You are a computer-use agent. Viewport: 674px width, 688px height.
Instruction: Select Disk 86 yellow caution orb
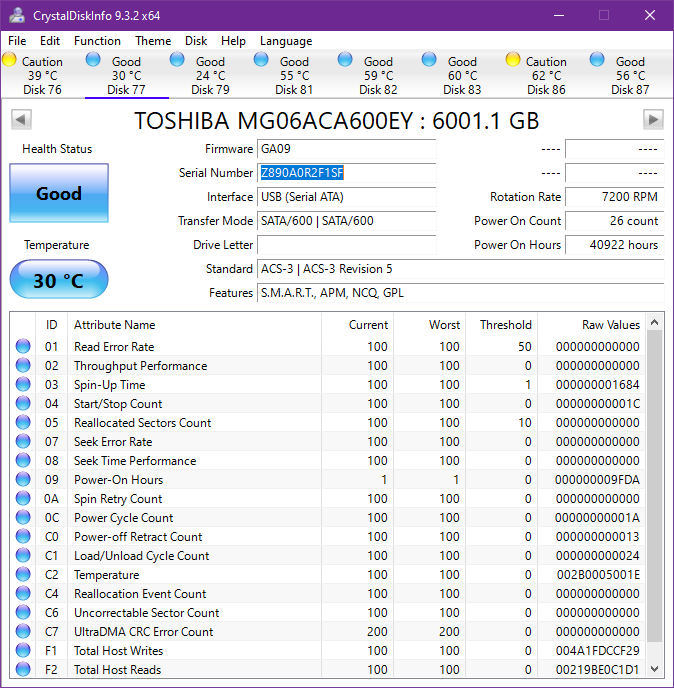click(513, 60)
